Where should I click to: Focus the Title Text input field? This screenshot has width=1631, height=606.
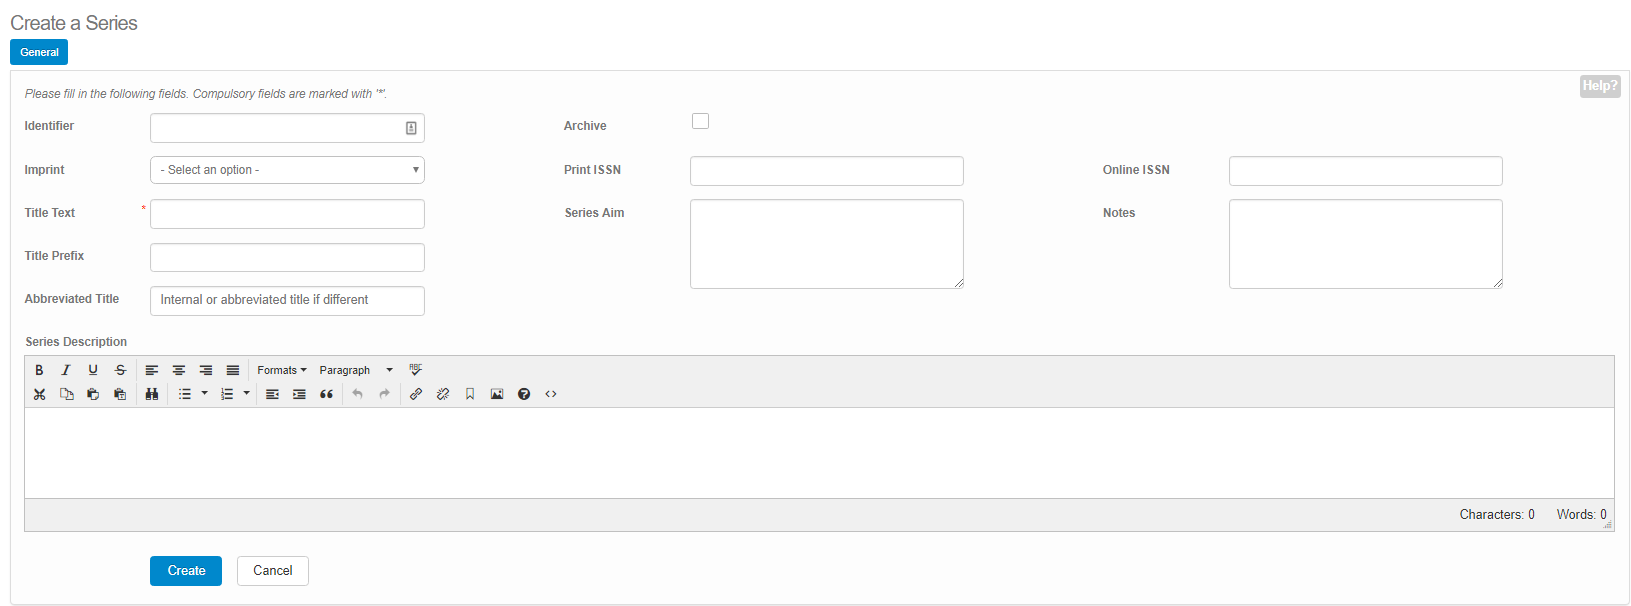[287, 214]
